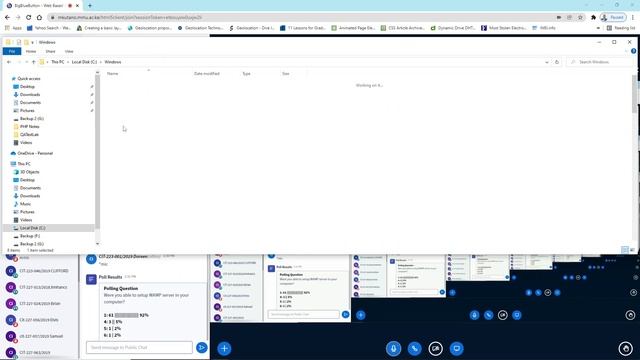
Task: Mute the microphone in BigBlueButton
Action: 393,349
